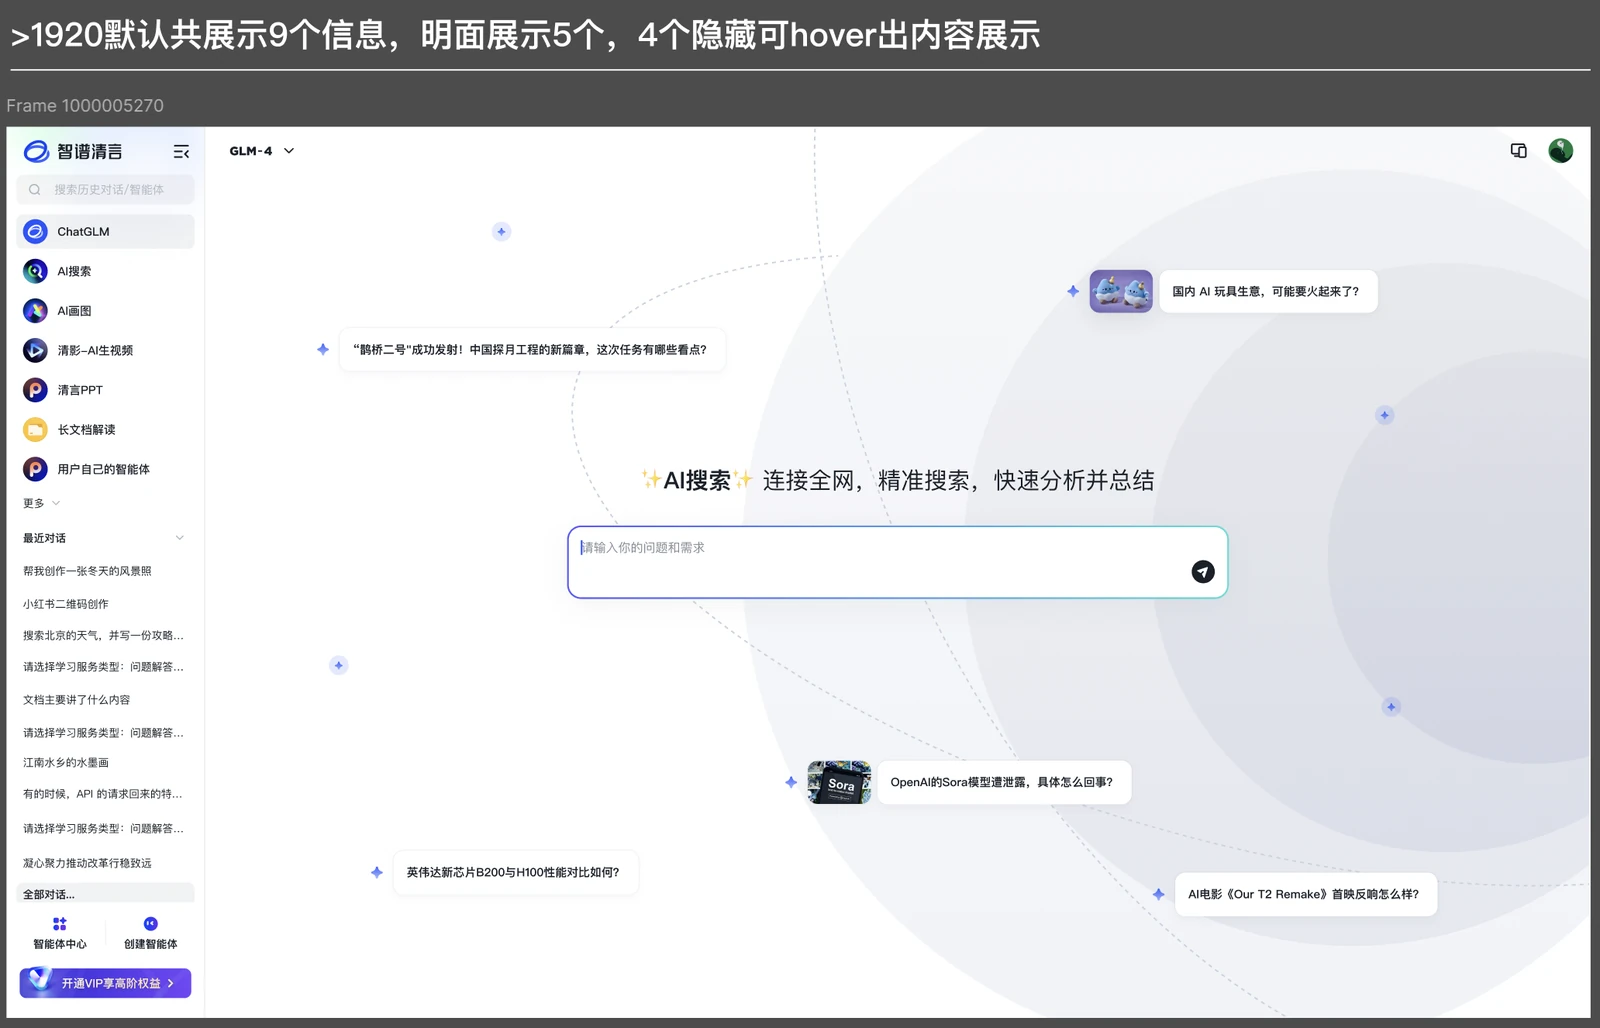Select the ChatGLM sidebar item

click(105, 232)
